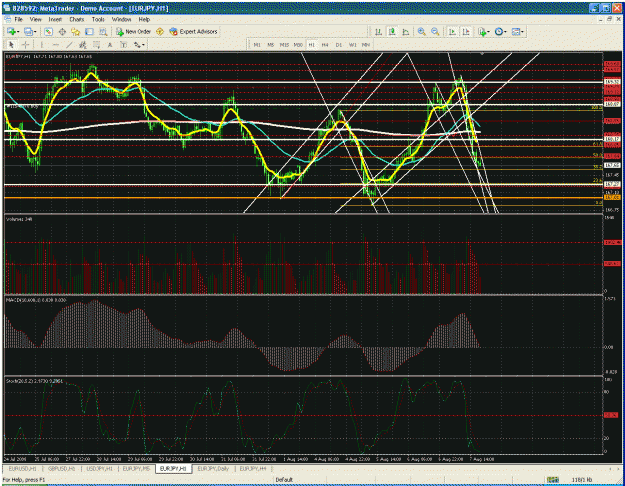Viewport: 625px width, 486px height.
Task: Select the Horizontal Line drawing tool
Action: (x=55, y=45)
